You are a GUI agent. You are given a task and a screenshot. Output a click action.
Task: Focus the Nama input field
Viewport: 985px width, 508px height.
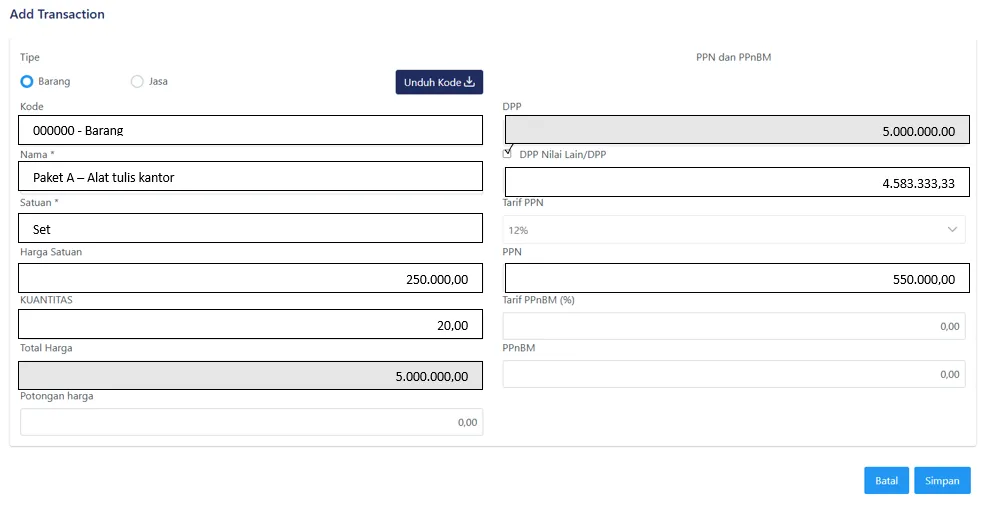[250, 178]
